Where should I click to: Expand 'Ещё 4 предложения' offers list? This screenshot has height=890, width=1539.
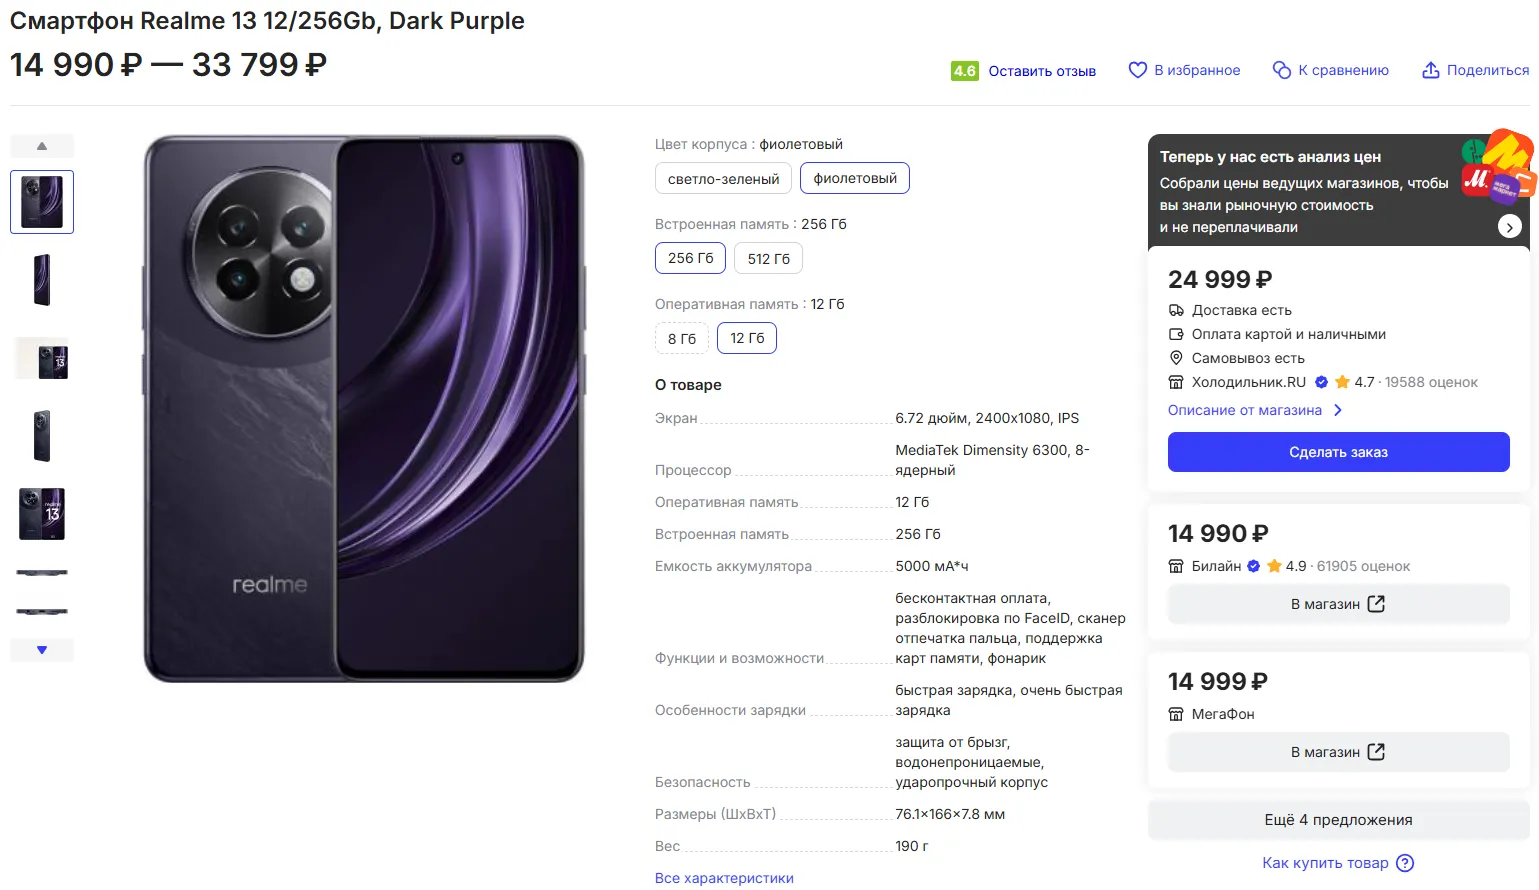(x=1338, y=820)
